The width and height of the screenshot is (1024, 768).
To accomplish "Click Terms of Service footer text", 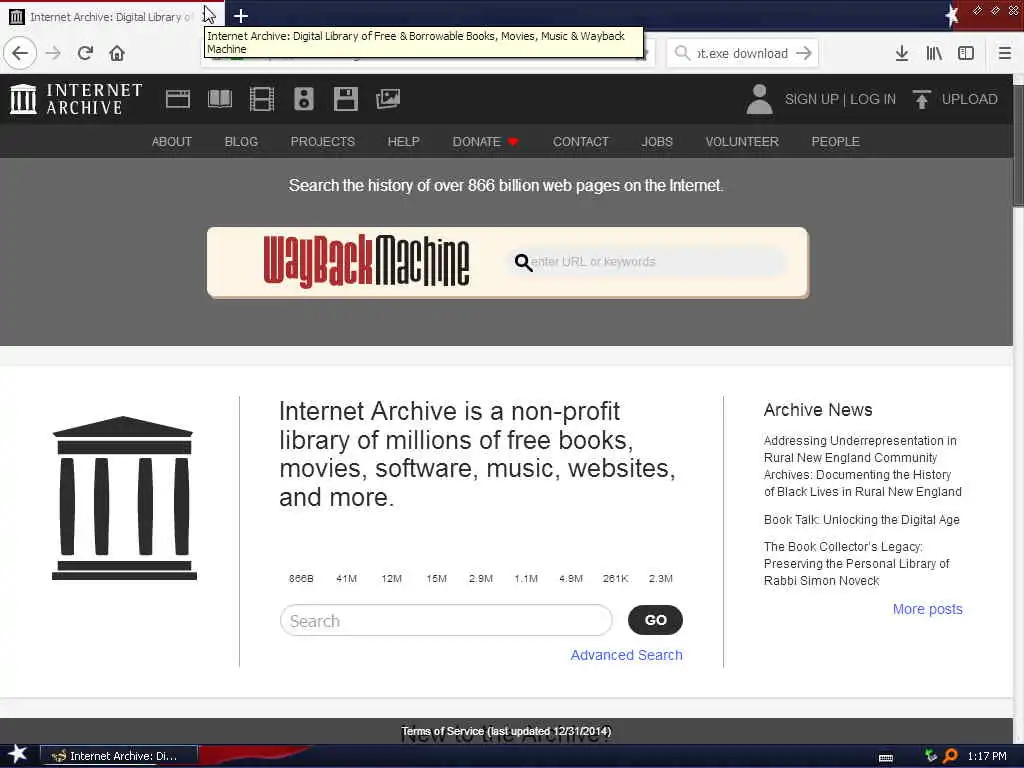I will point(506,731).
